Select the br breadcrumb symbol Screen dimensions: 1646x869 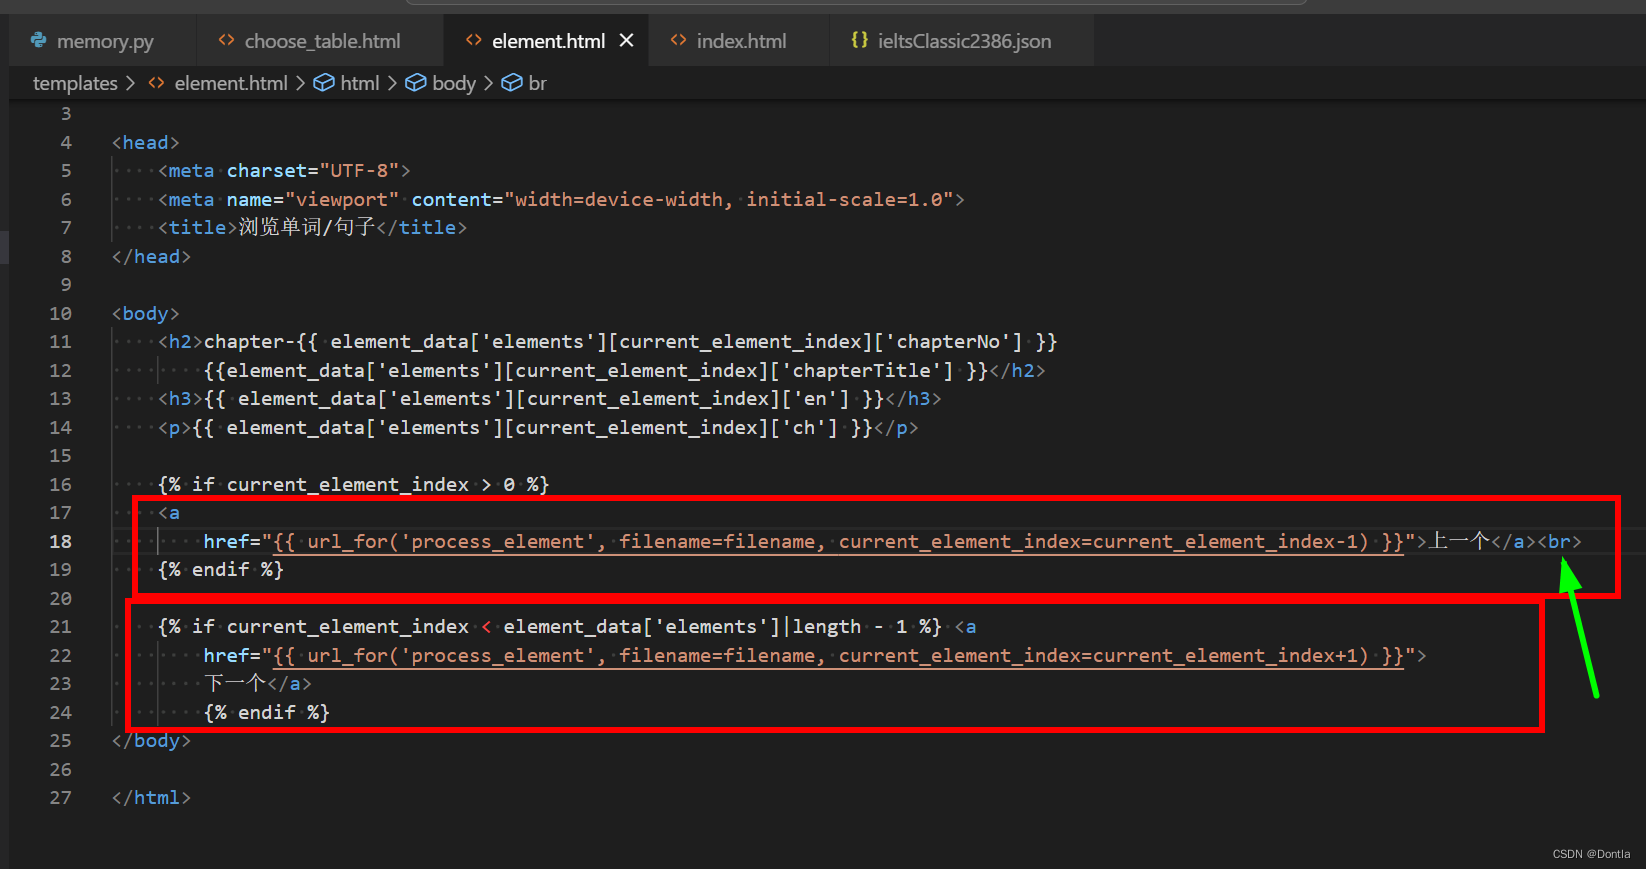pos(538,83)
